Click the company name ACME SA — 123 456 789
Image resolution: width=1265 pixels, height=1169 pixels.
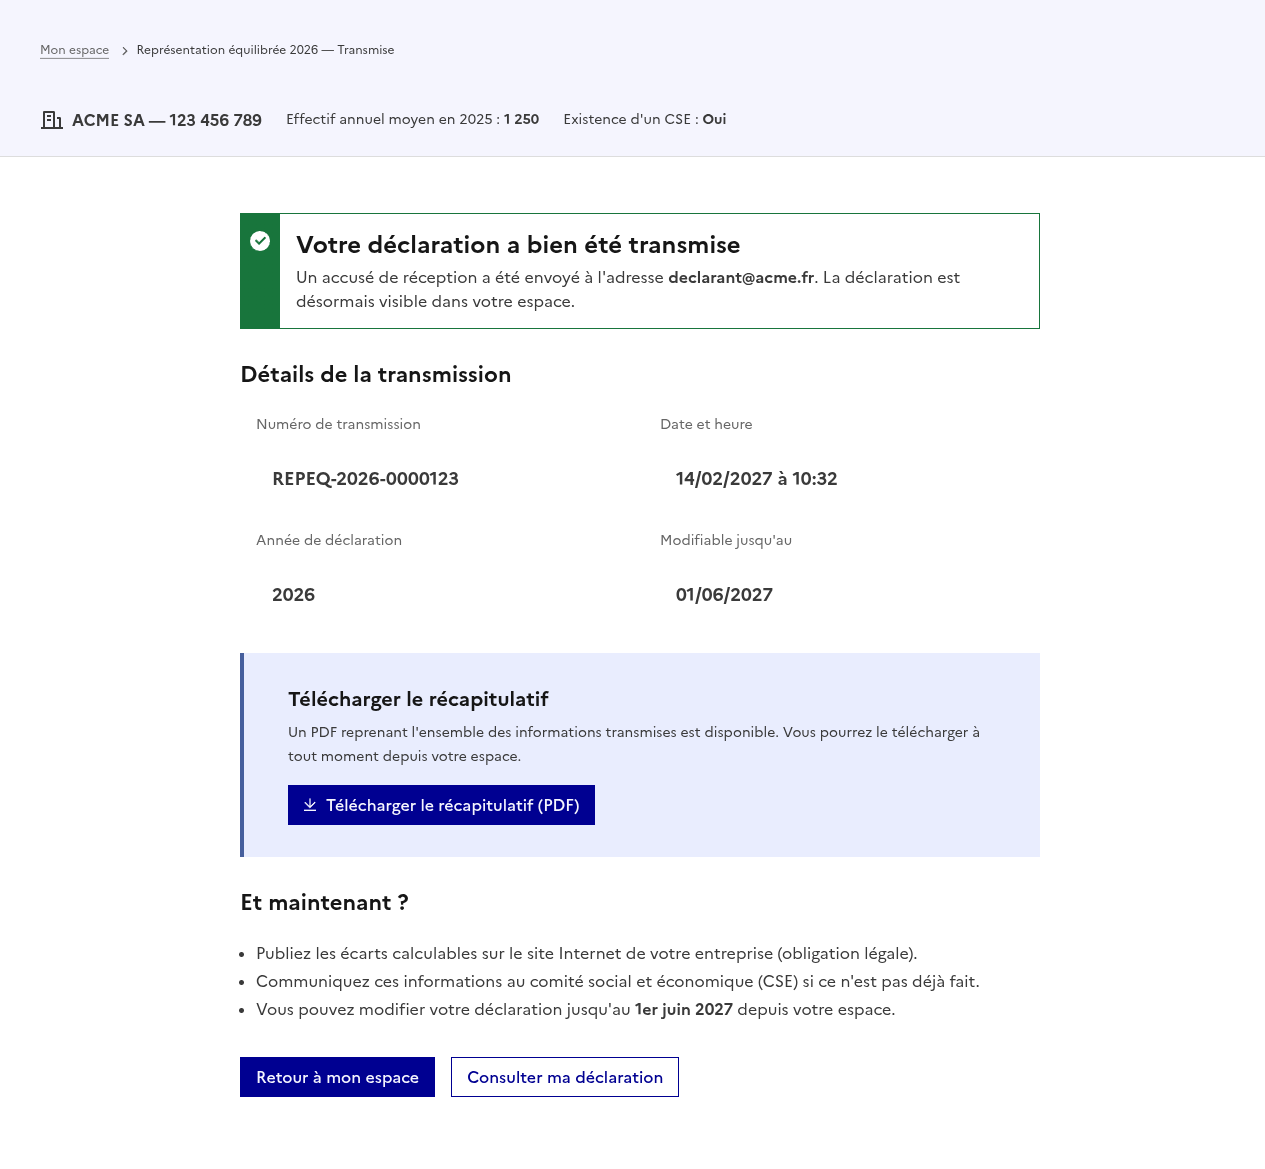click(x=166, y=119)
